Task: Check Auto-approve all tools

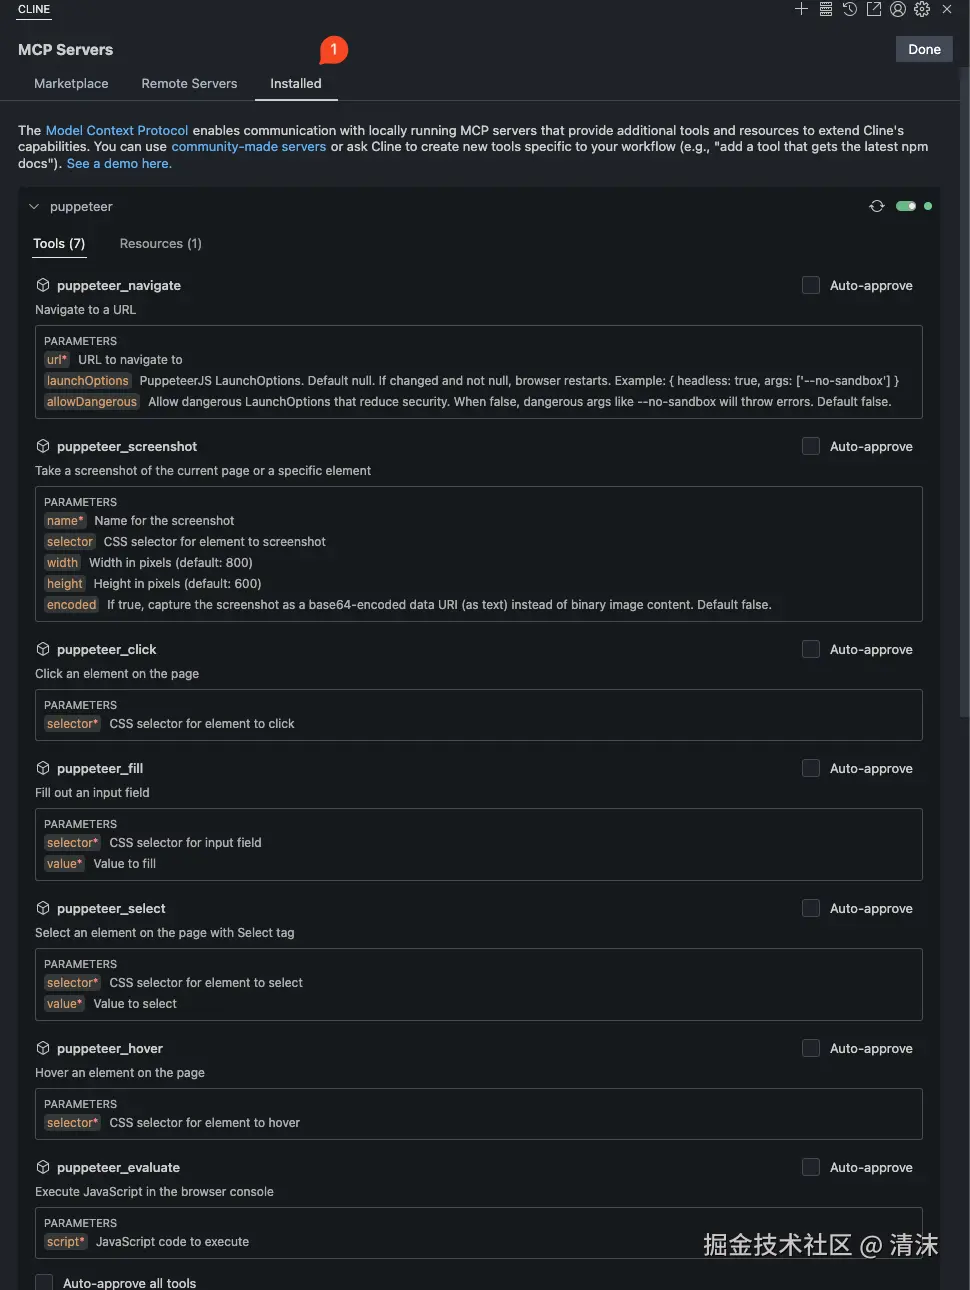Action: 44,1282
